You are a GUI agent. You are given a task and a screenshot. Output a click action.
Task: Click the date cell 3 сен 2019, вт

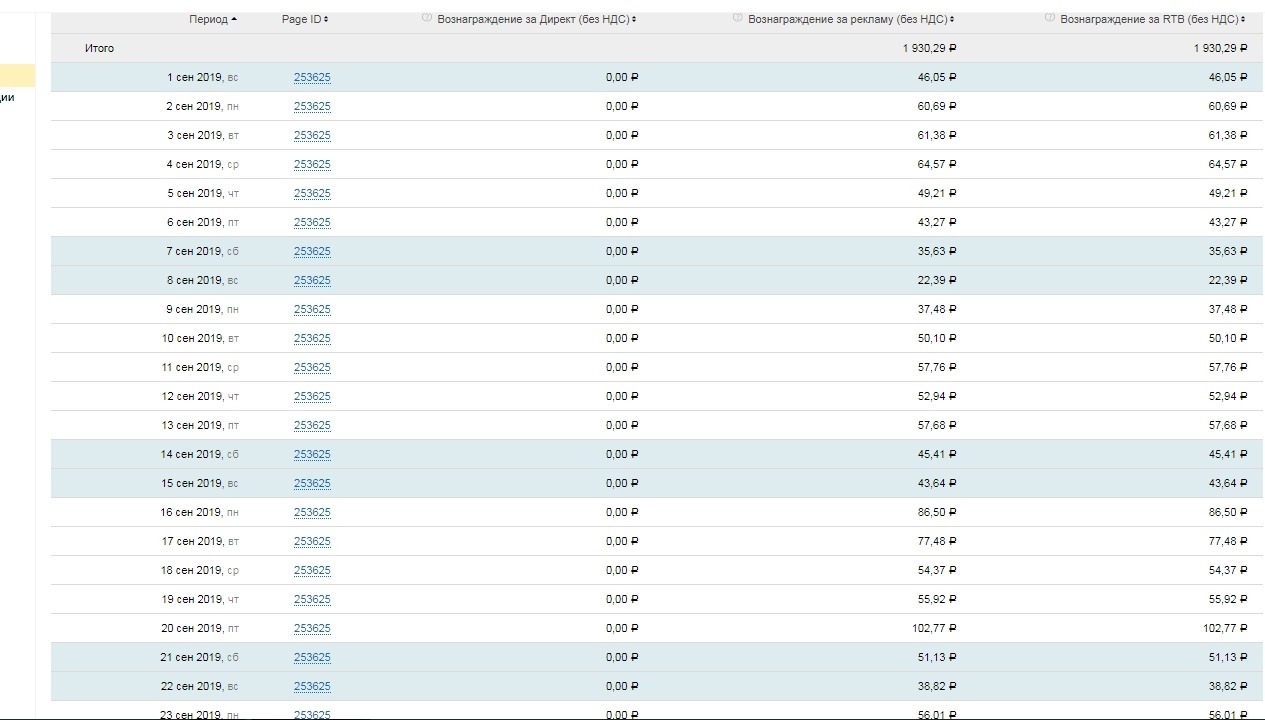(x=203, y=135)
